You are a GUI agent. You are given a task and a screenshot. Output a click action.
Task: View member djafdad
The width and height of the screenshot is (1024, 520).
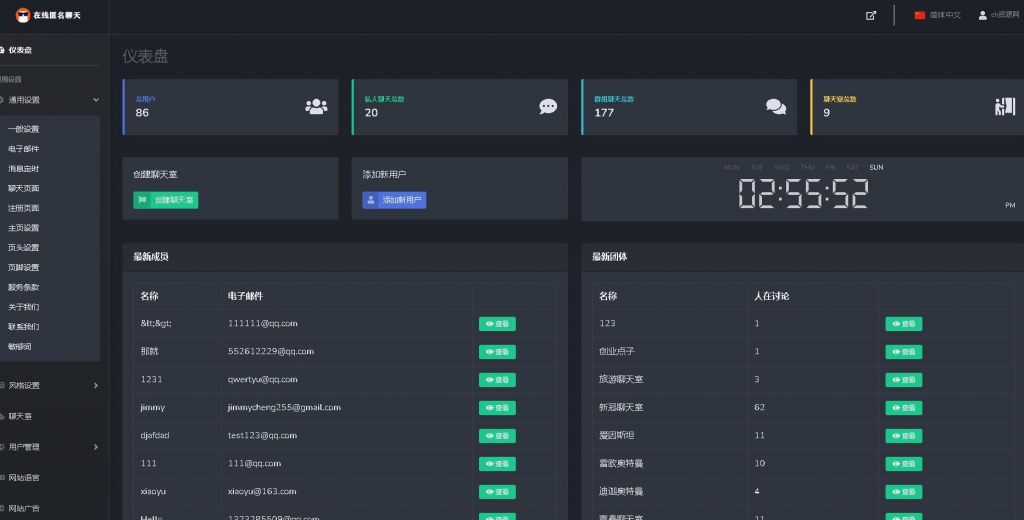pos(497,436)
